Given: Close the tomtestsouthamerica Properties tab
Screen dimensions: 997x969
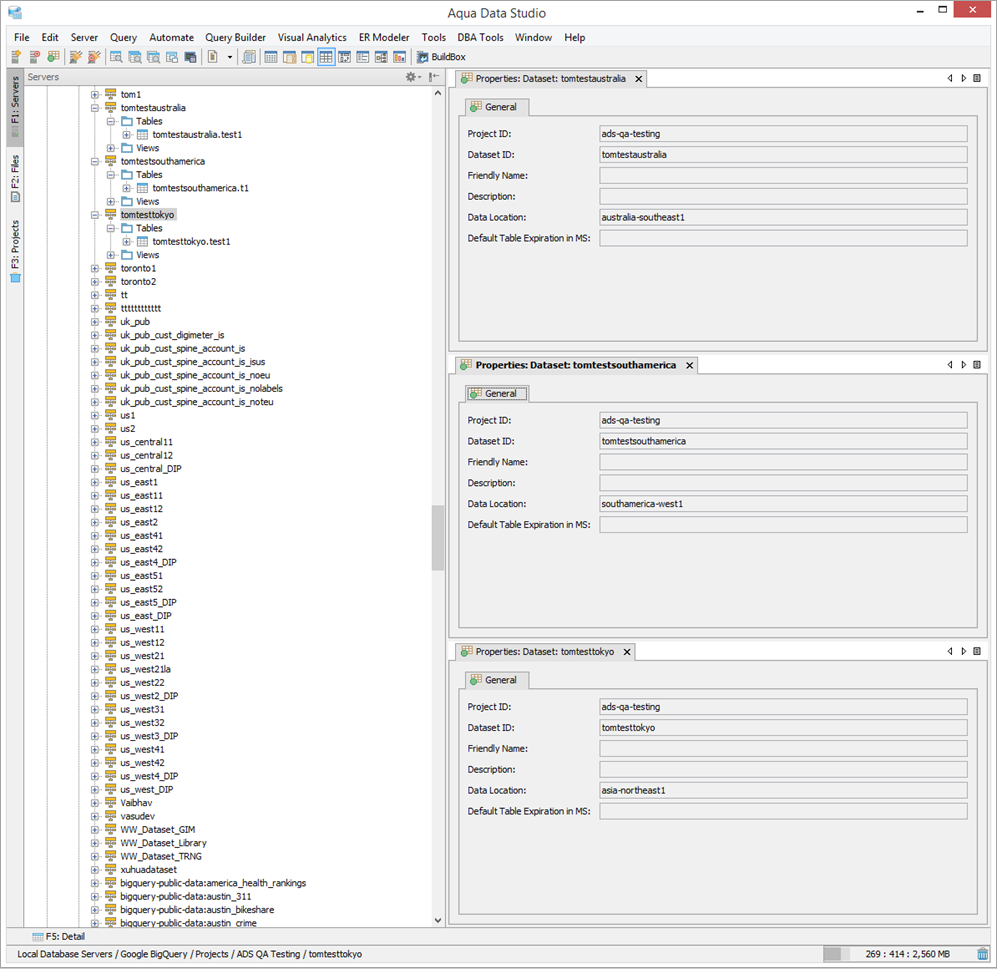Looking at the screenshot, I should tap(689, 366).
